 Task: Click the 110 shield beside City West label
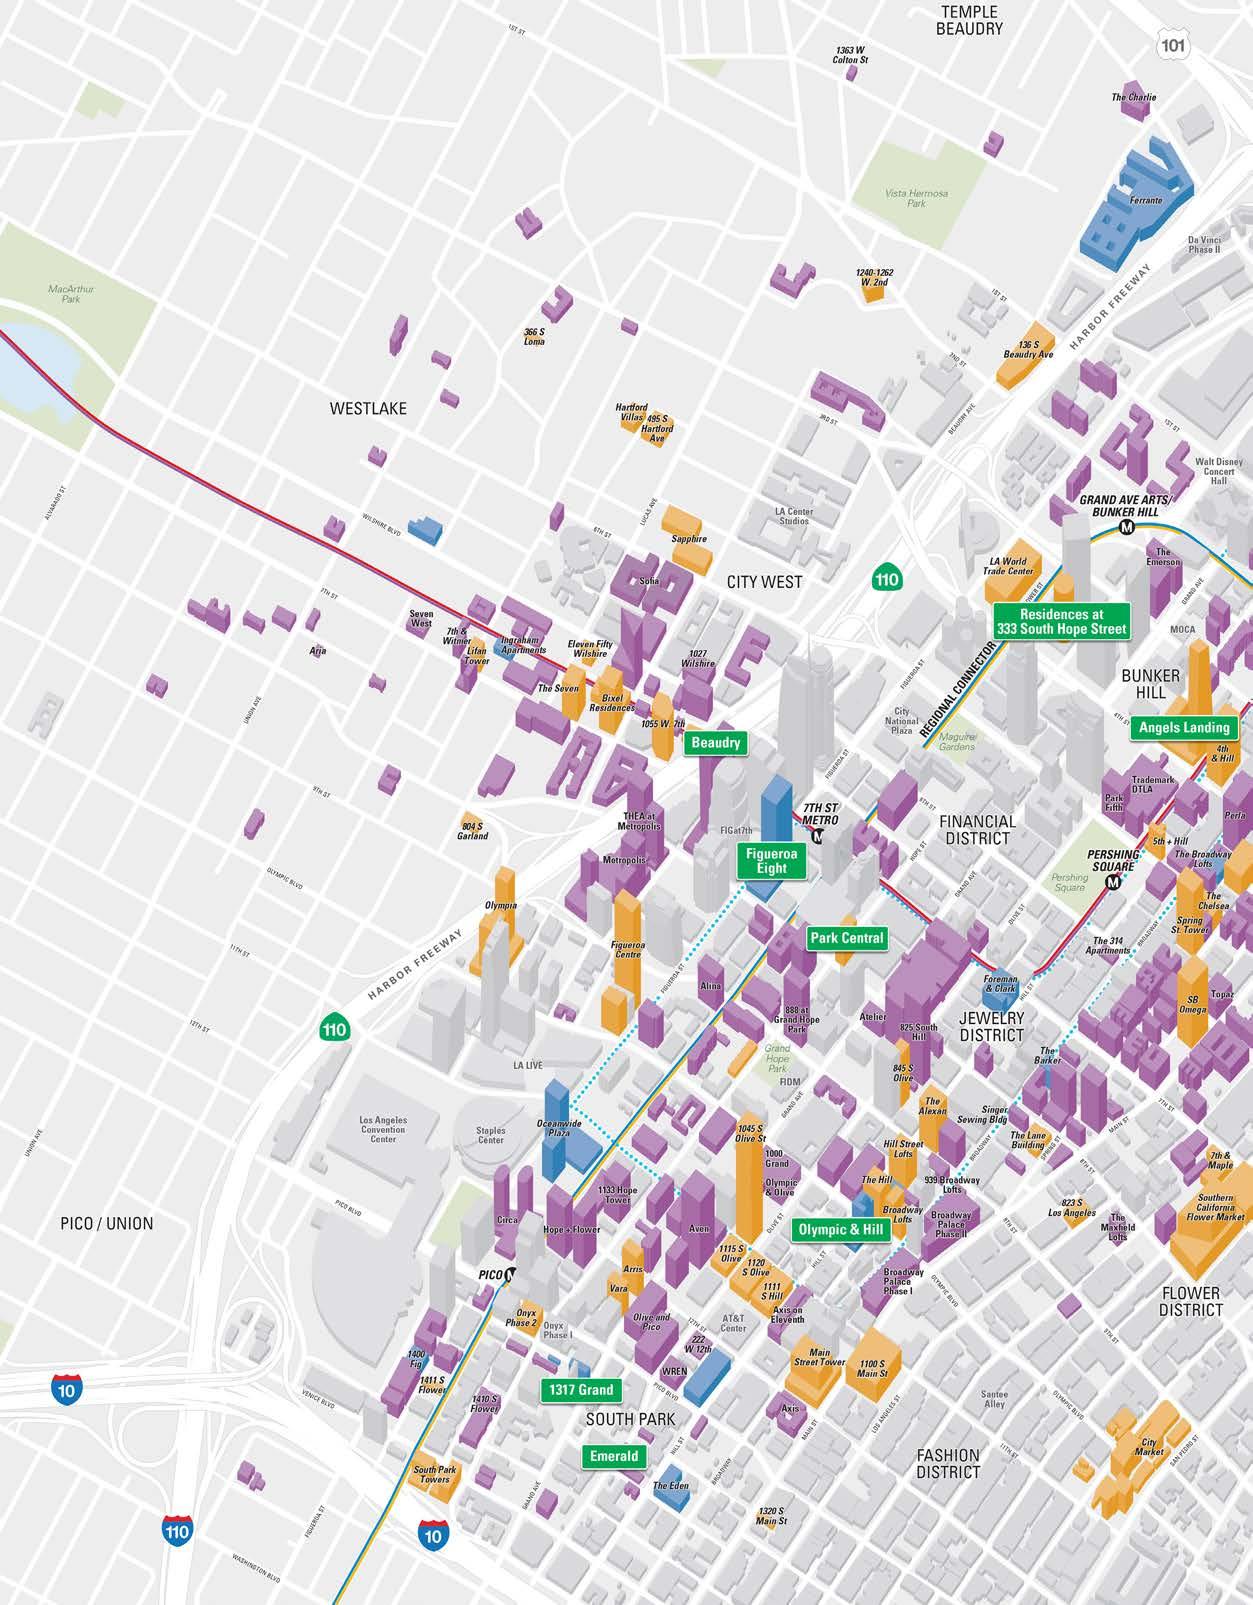click(x=887, y=578)
